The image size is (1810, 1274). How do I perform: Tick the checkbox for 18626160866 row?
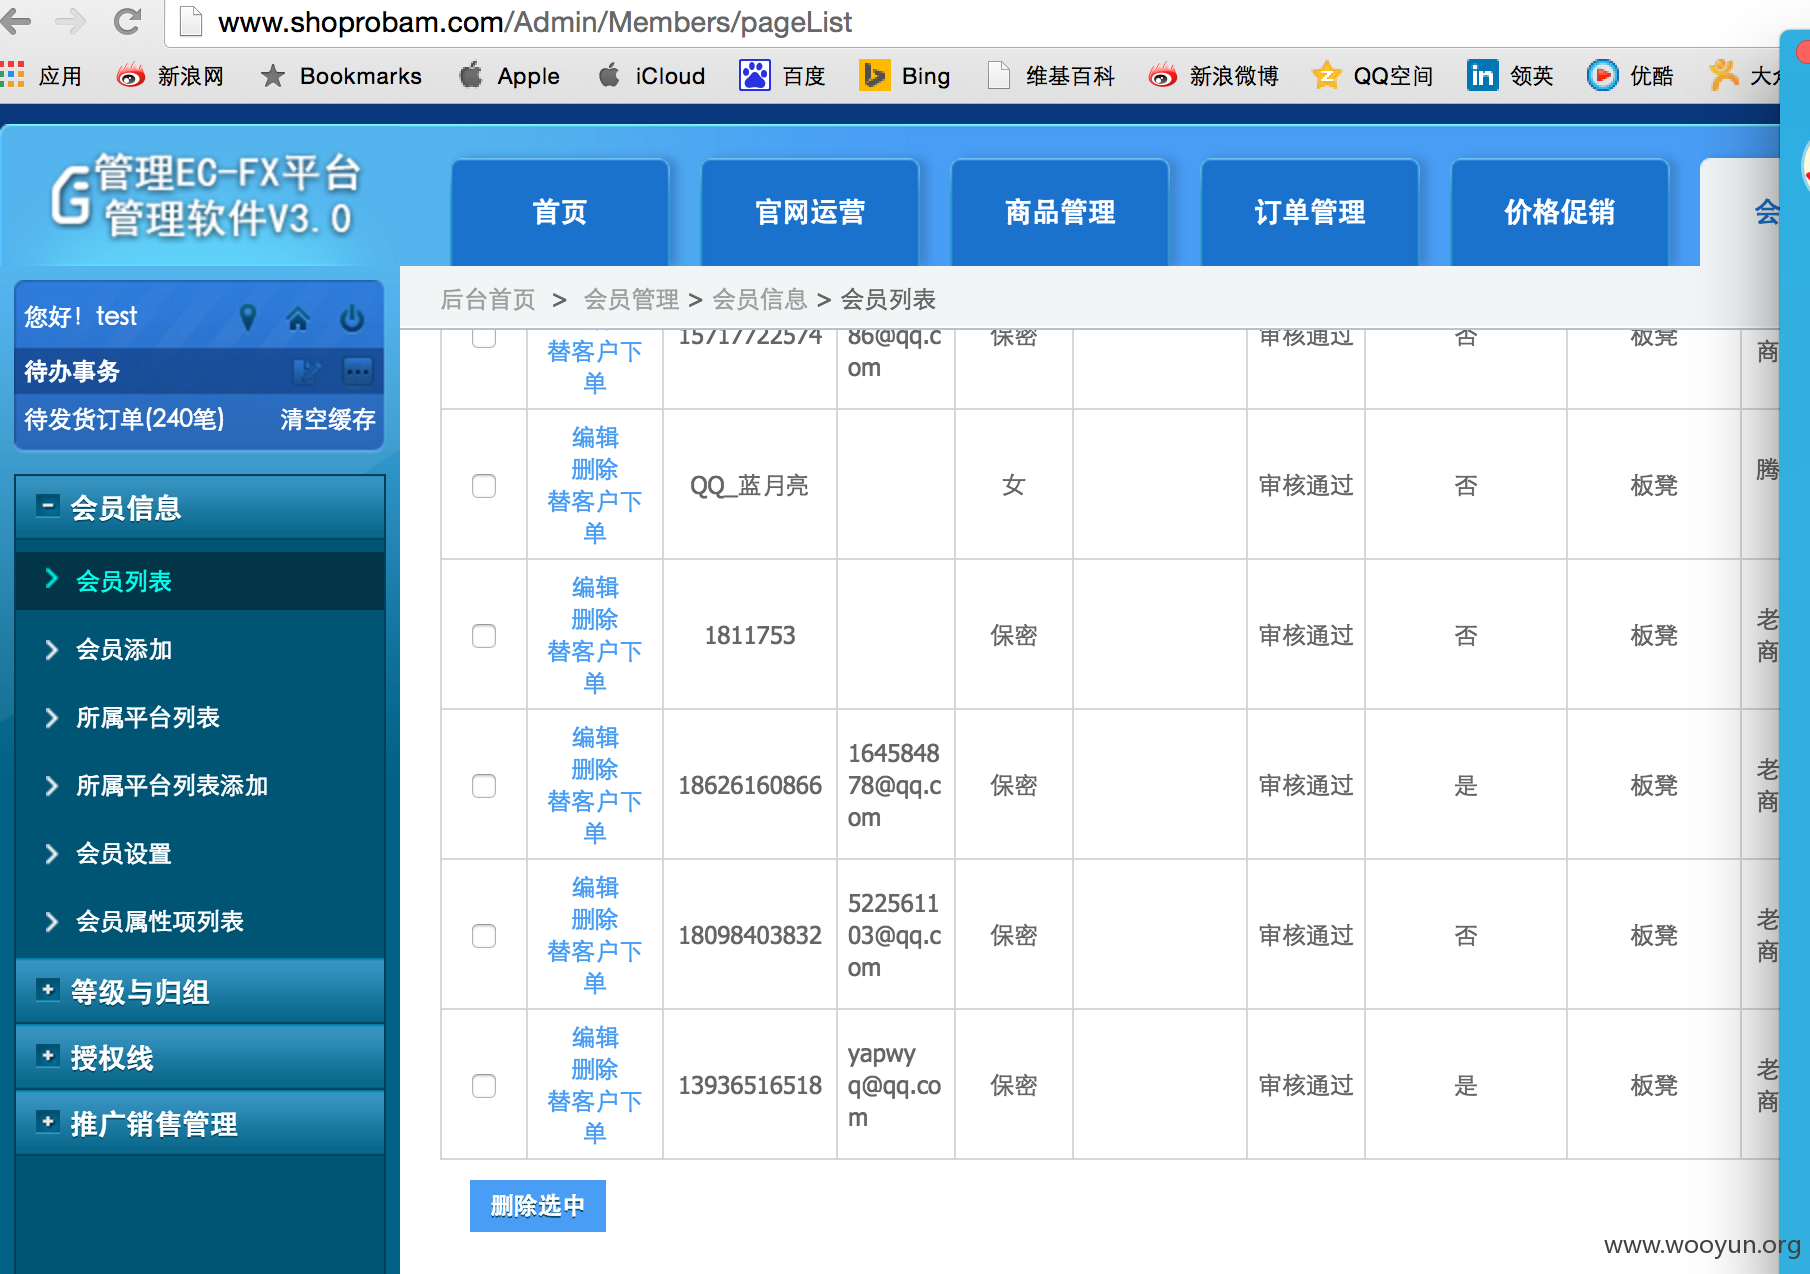click(x=484, y=786)
